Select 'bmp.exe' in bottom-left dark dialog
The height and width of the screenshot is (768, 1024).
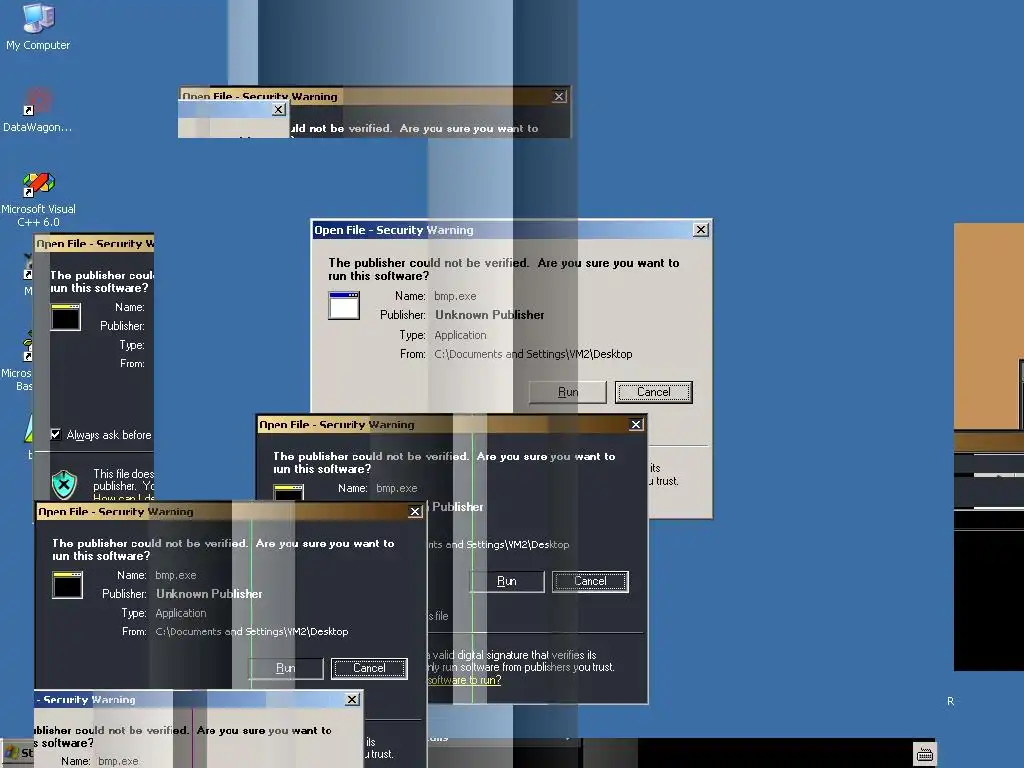pos(176,575)
